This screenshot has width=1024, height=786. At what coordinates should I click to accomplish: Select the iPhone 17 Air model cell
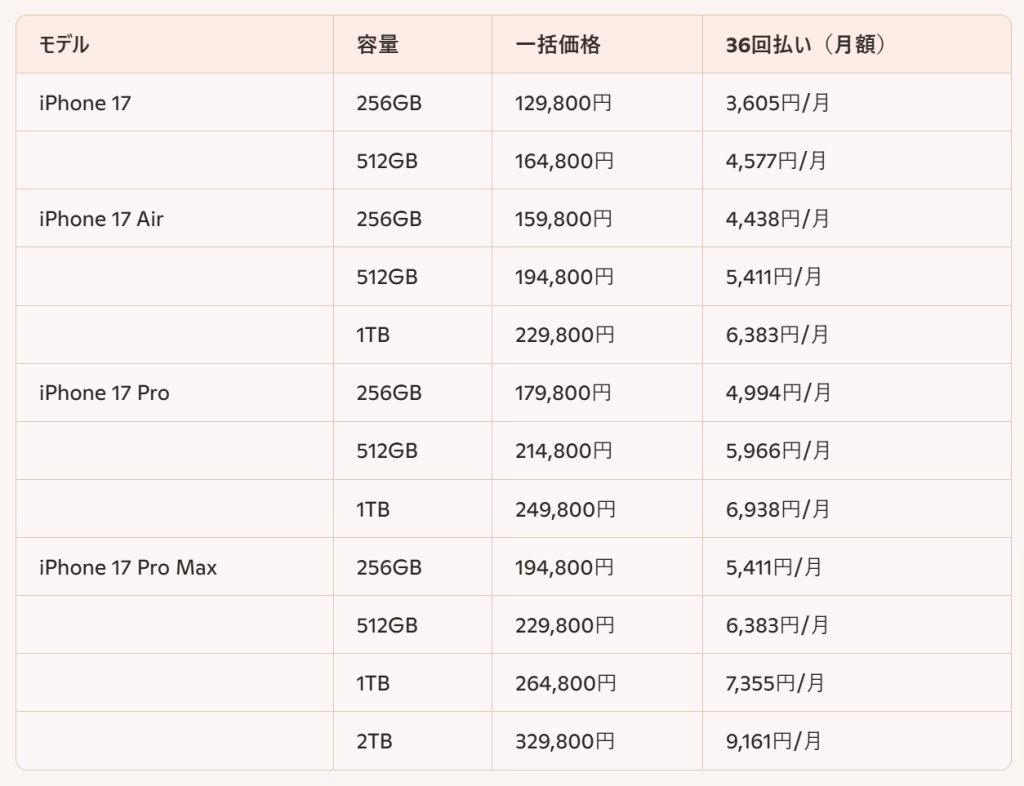101,219
